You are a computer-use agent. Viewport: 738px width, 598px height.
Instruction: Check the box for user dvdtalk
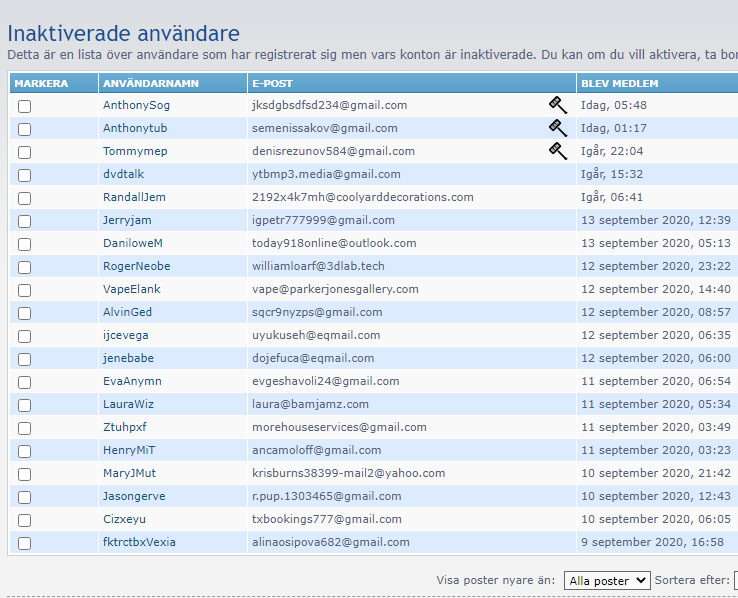click(x=24, y=175)
